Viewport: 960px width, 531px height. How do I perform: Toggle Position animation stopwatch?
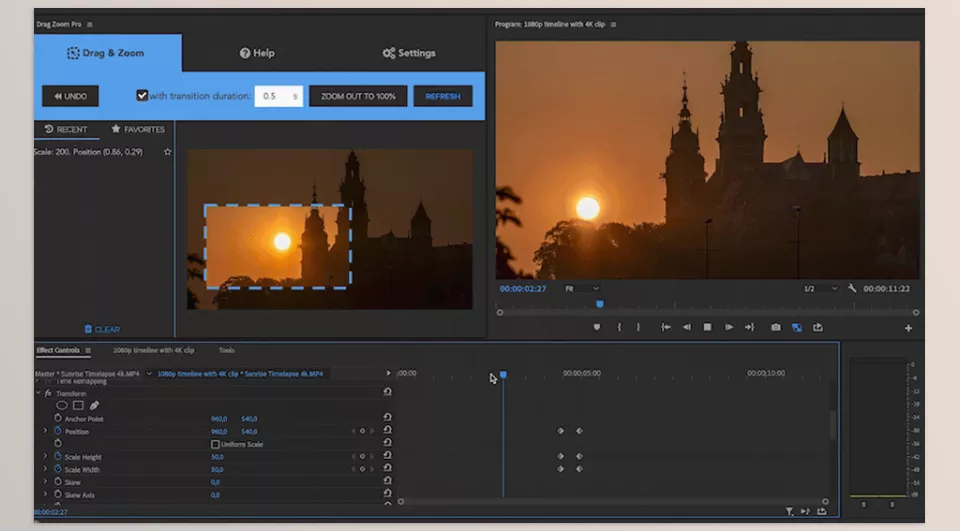click(58, 431)
